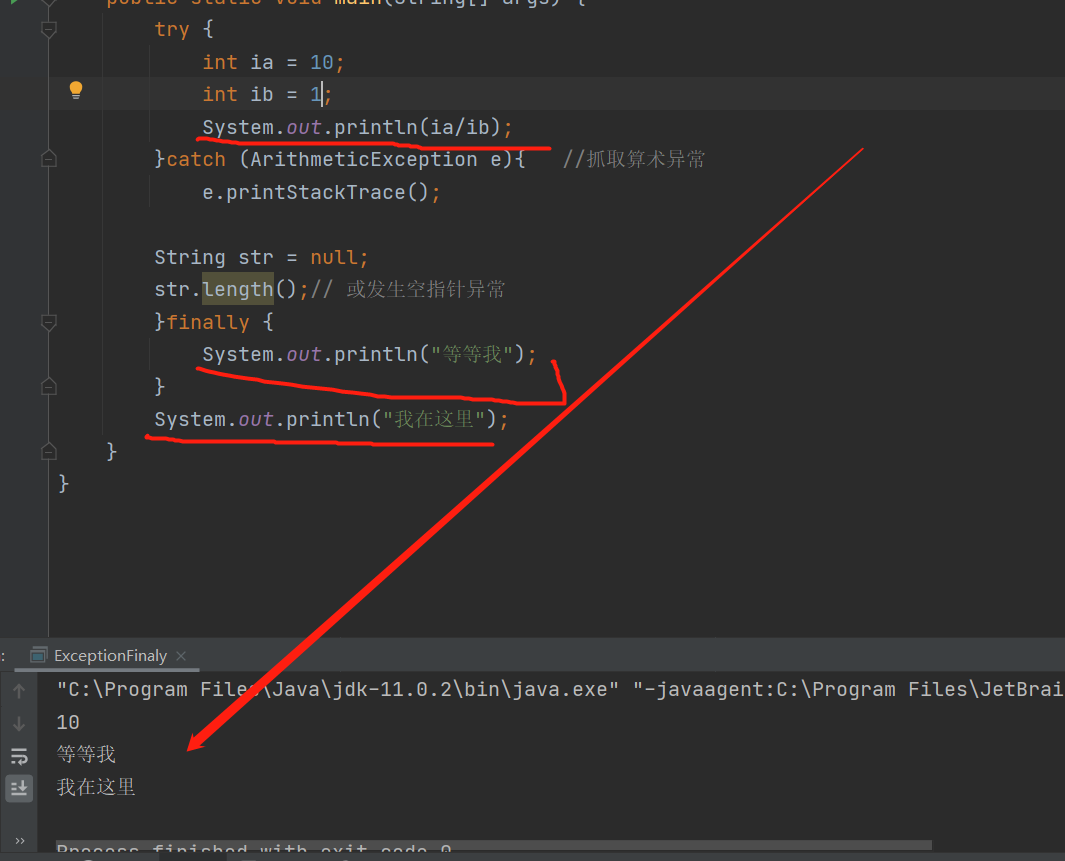This screenshot has height=861, width=1065.
Task: Click the console output line 10
Action: click(68, 722)
